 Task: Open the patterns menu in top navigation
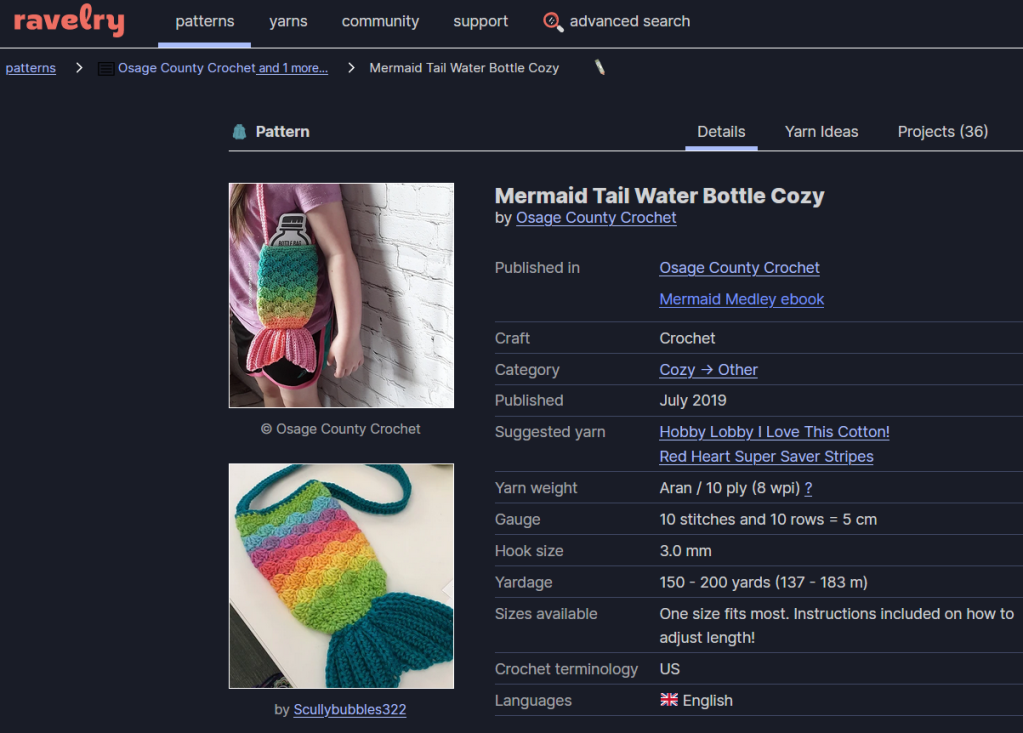point(204,21)
